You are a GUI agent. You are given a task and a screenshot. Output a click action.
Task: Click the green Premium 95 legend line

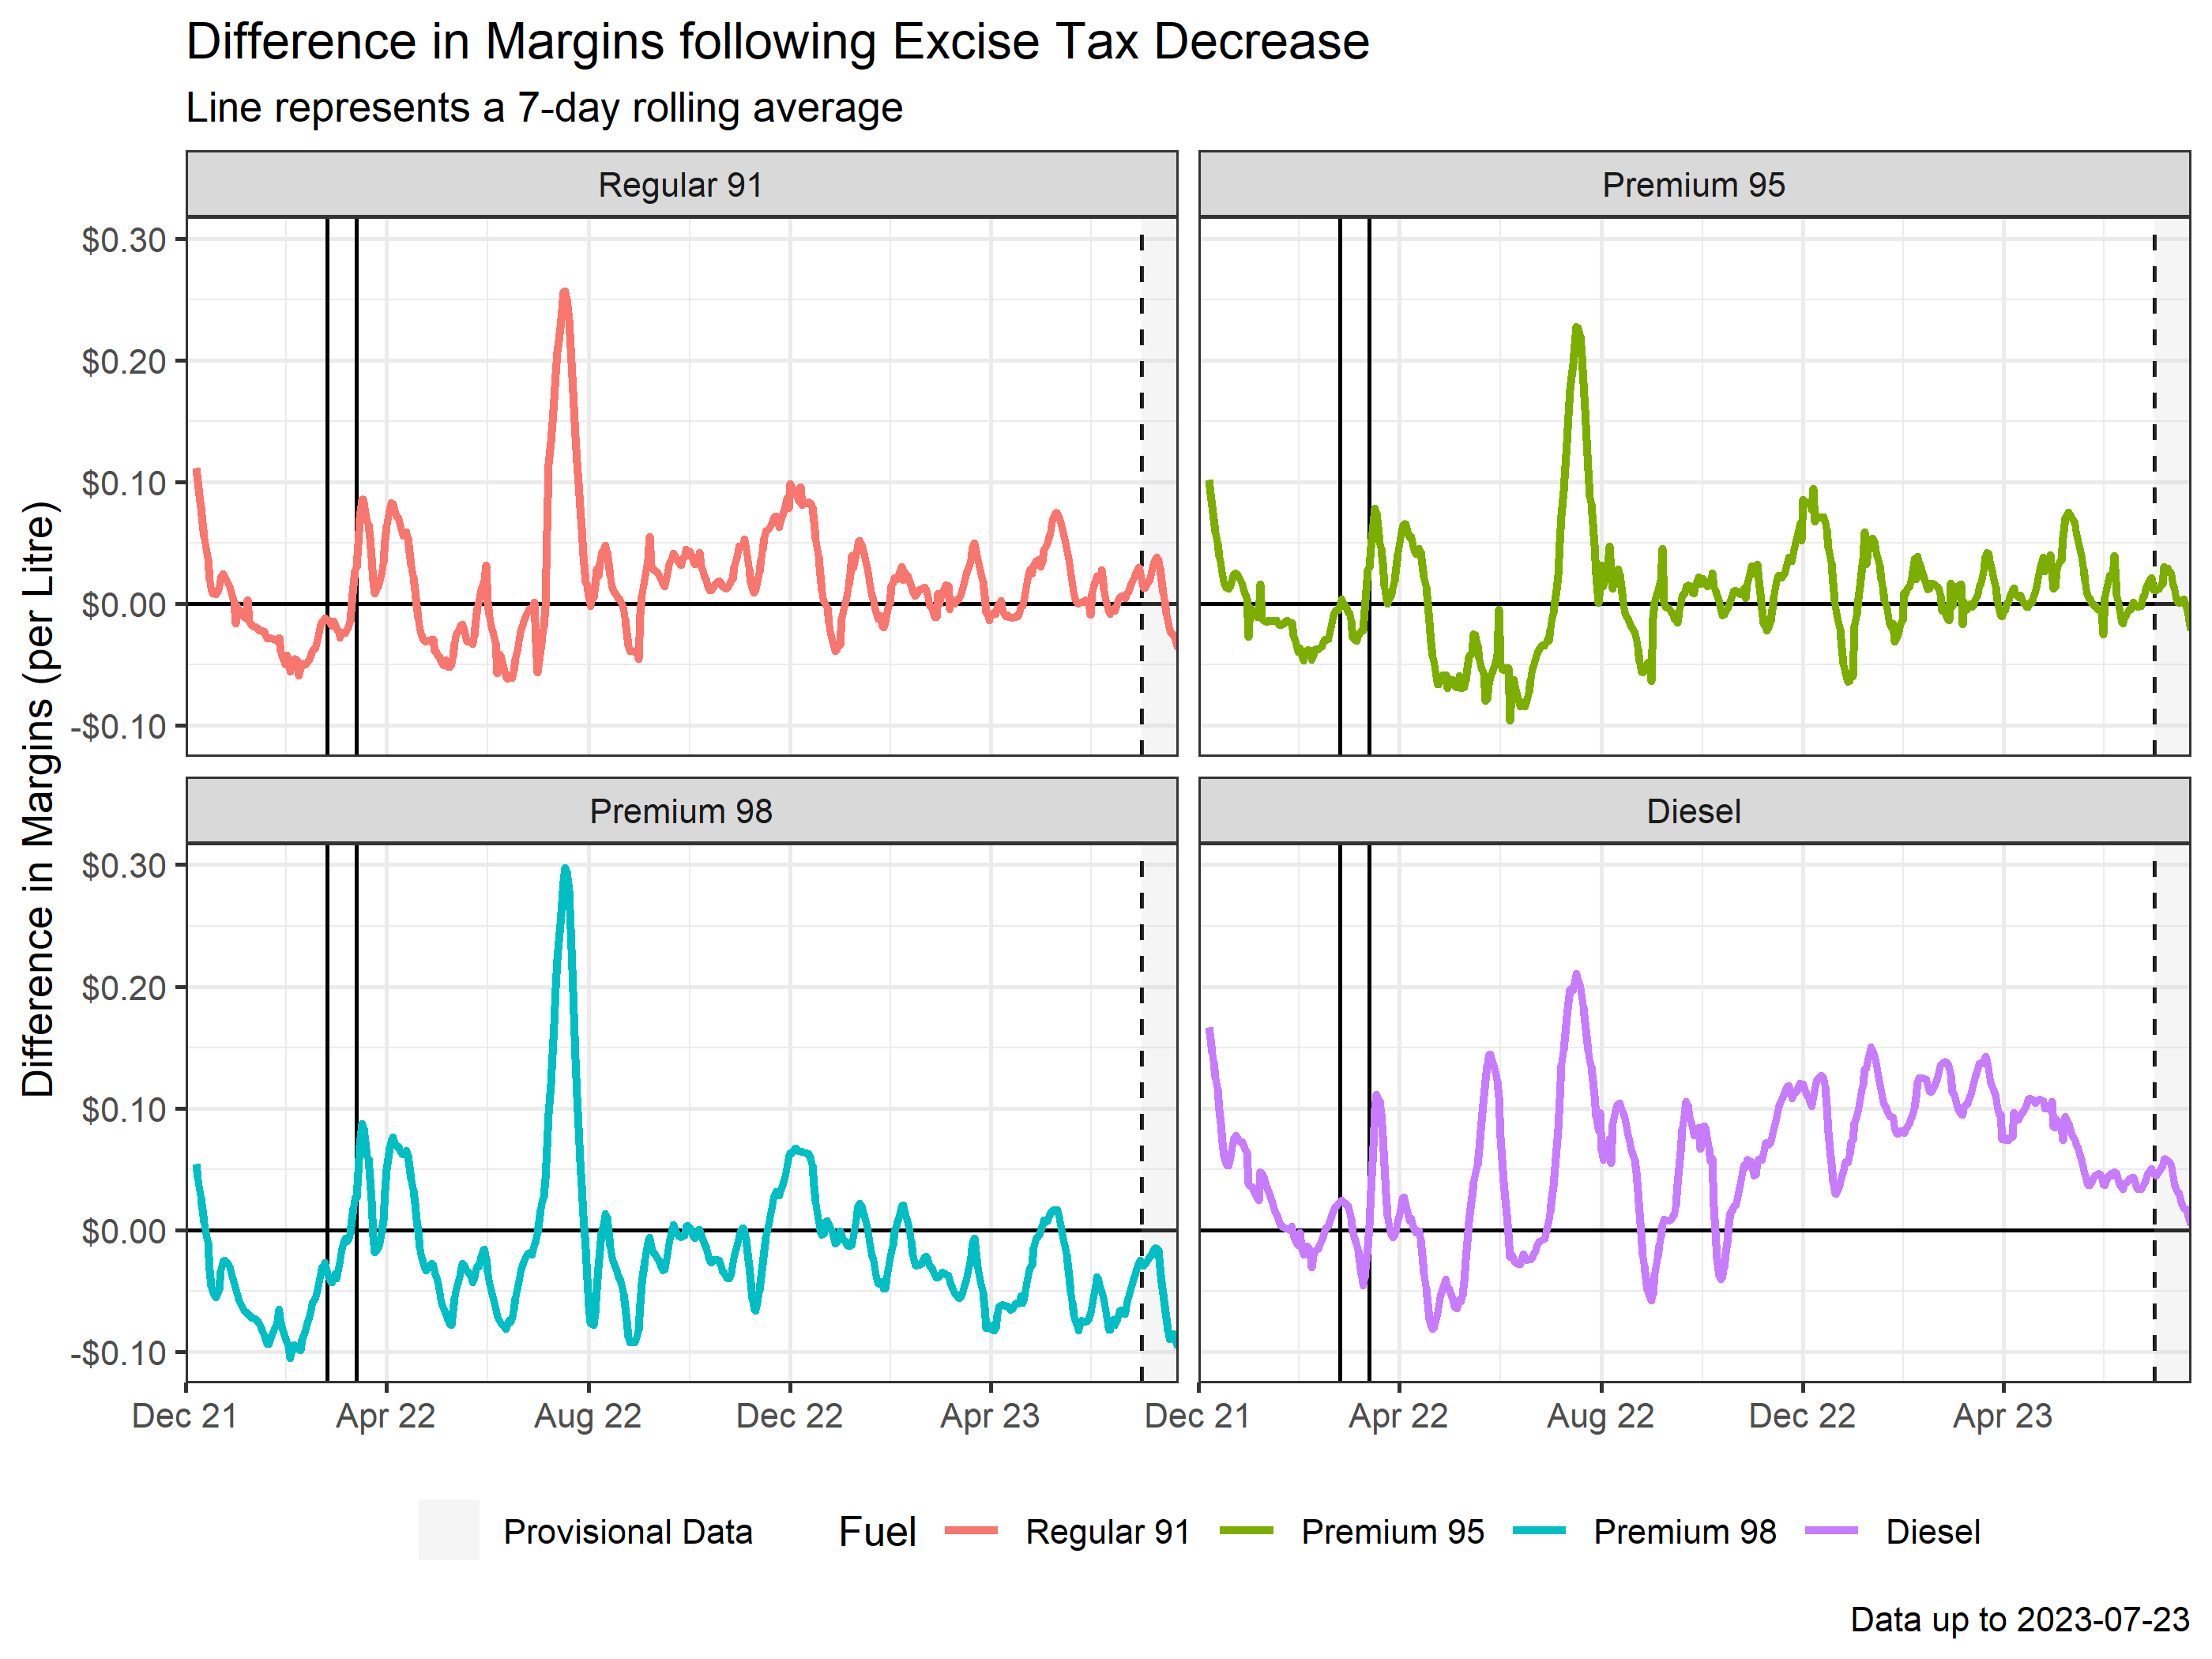coord(1247,1530)
